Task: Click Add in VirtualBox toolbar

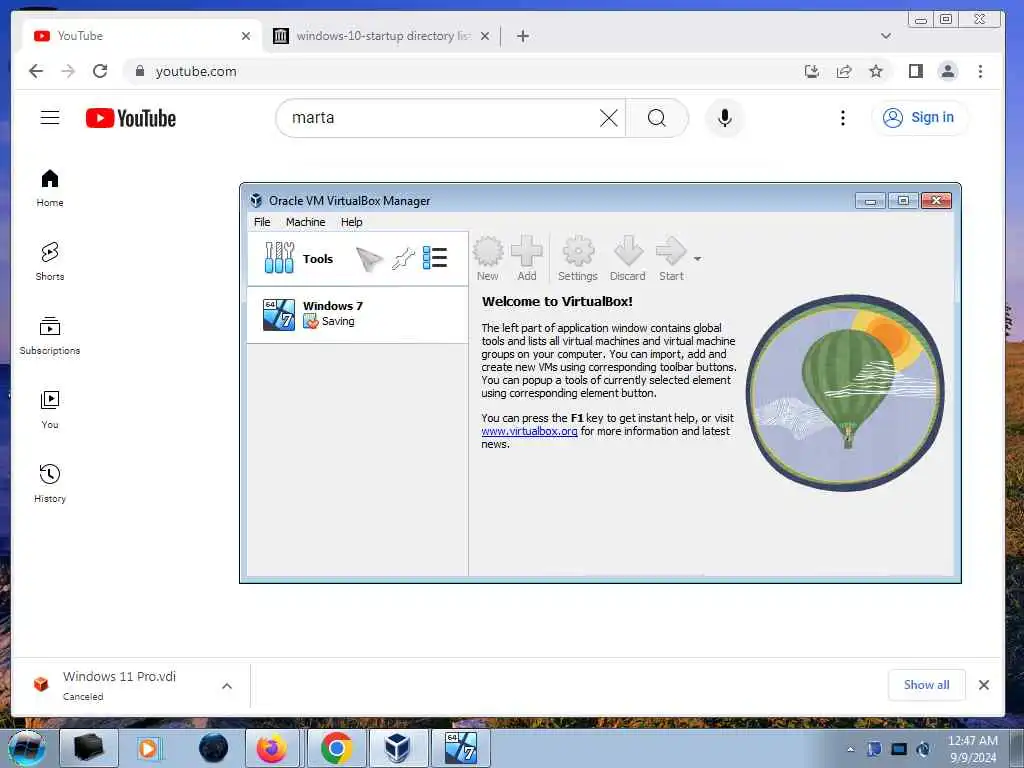Action: (x=526, y=259)
